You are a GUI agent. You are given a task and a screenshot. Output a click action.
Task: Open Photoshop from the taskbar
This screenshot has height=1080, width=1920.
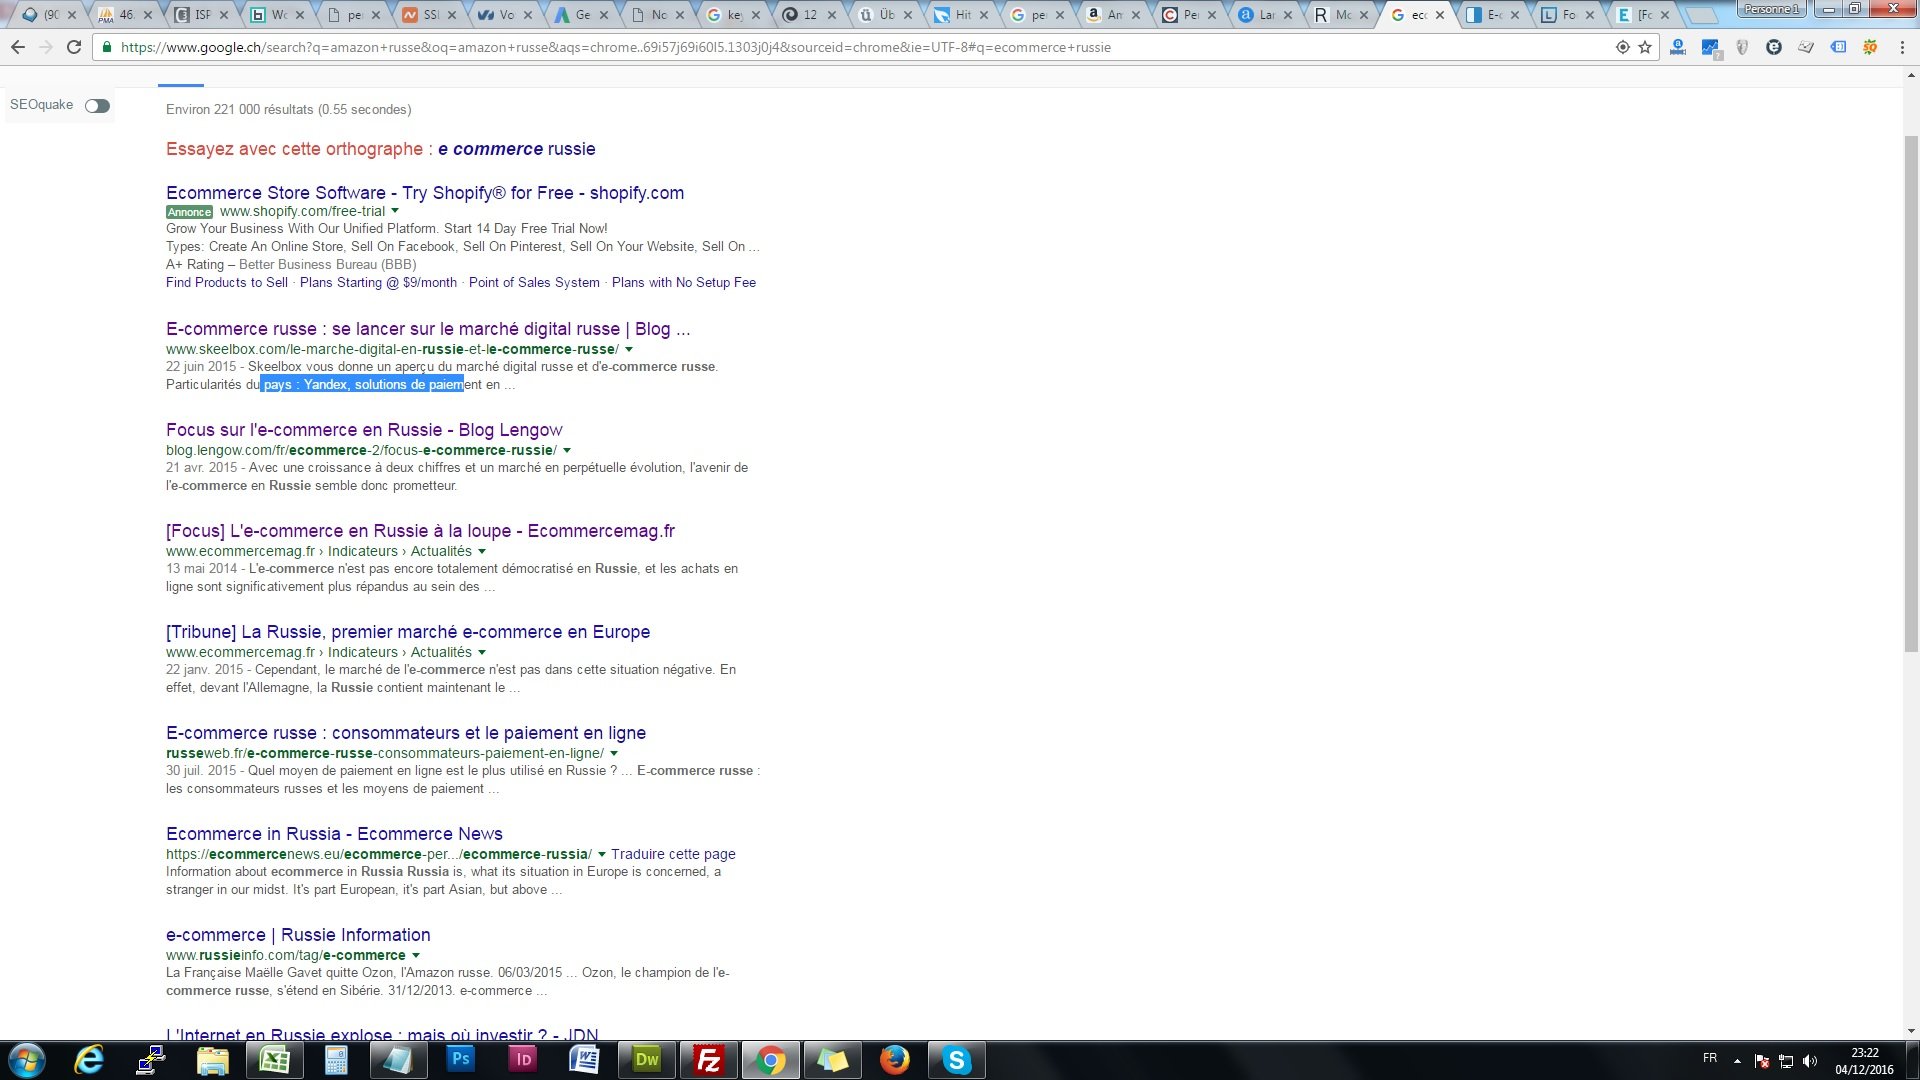[460, 1060]
